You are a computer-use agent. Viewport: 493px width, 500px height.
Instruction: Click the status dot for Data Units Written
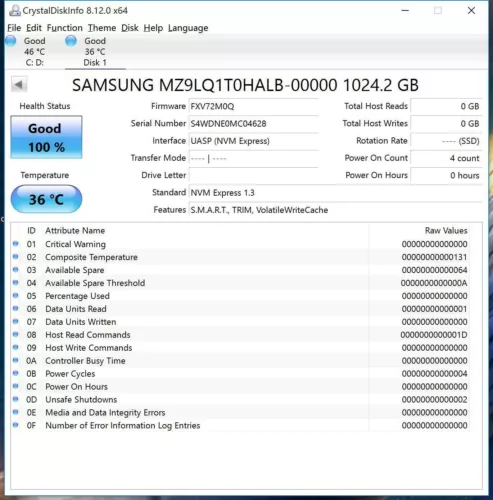[15, 321]
